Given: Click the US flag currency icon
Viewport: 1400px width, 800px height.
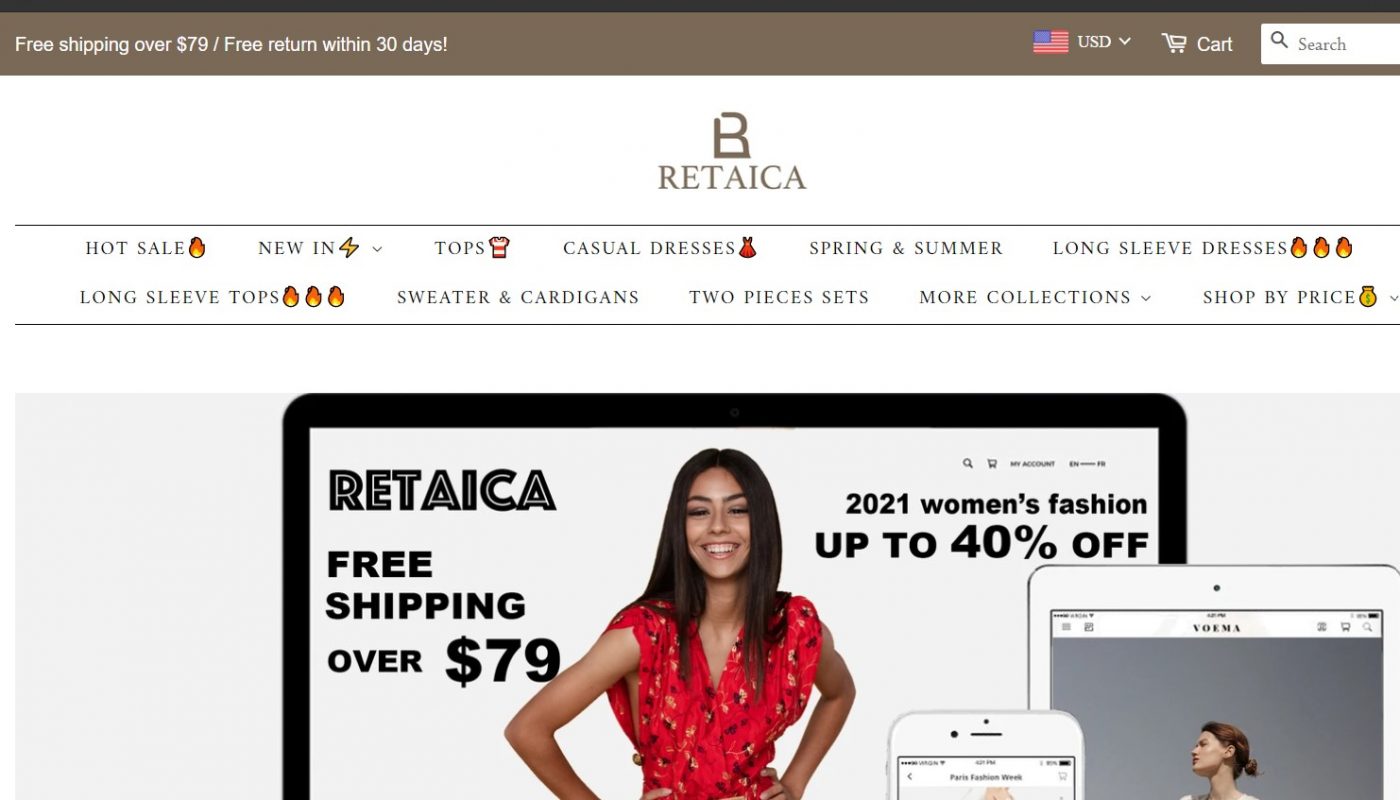Looking at the screenshot, I should 1050,42.
